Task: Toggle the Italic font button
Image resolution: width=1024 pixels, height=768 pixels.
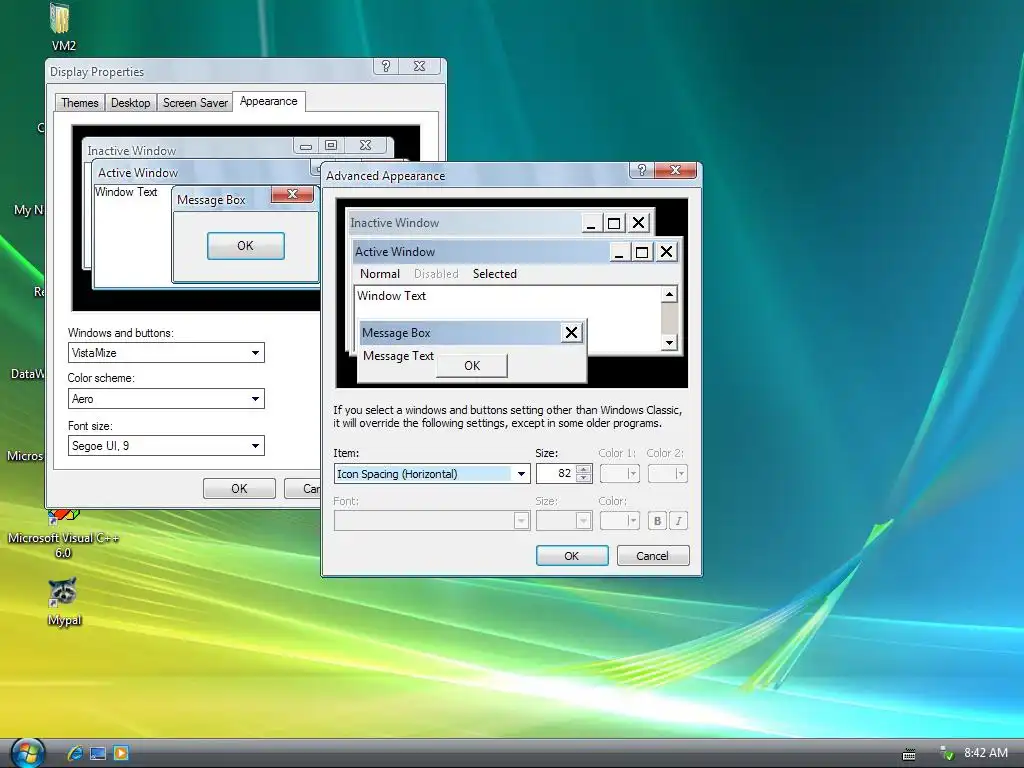Action: (x=679, y=520)
